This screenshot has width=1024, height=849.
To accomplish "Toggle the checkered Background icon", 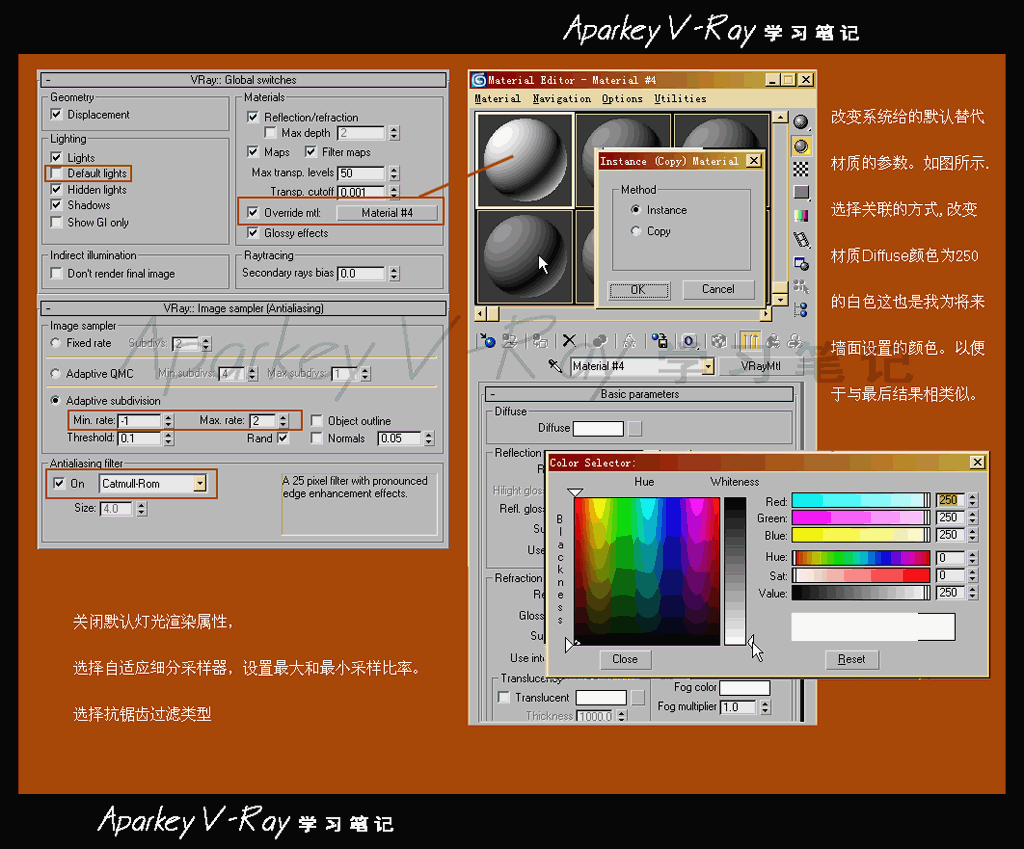I will pos(801,169).
